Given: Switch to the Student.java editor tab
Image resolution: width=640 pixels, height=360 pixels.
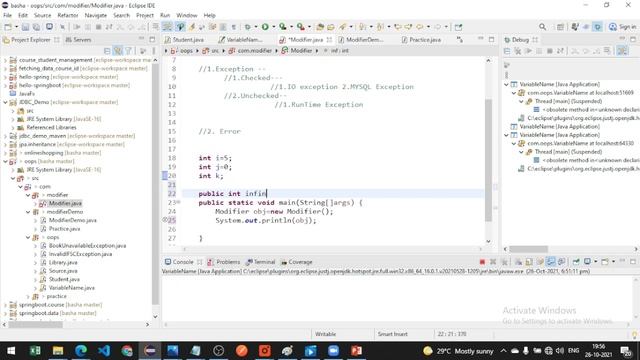Looking at the screenshot, I should [184, 40].
